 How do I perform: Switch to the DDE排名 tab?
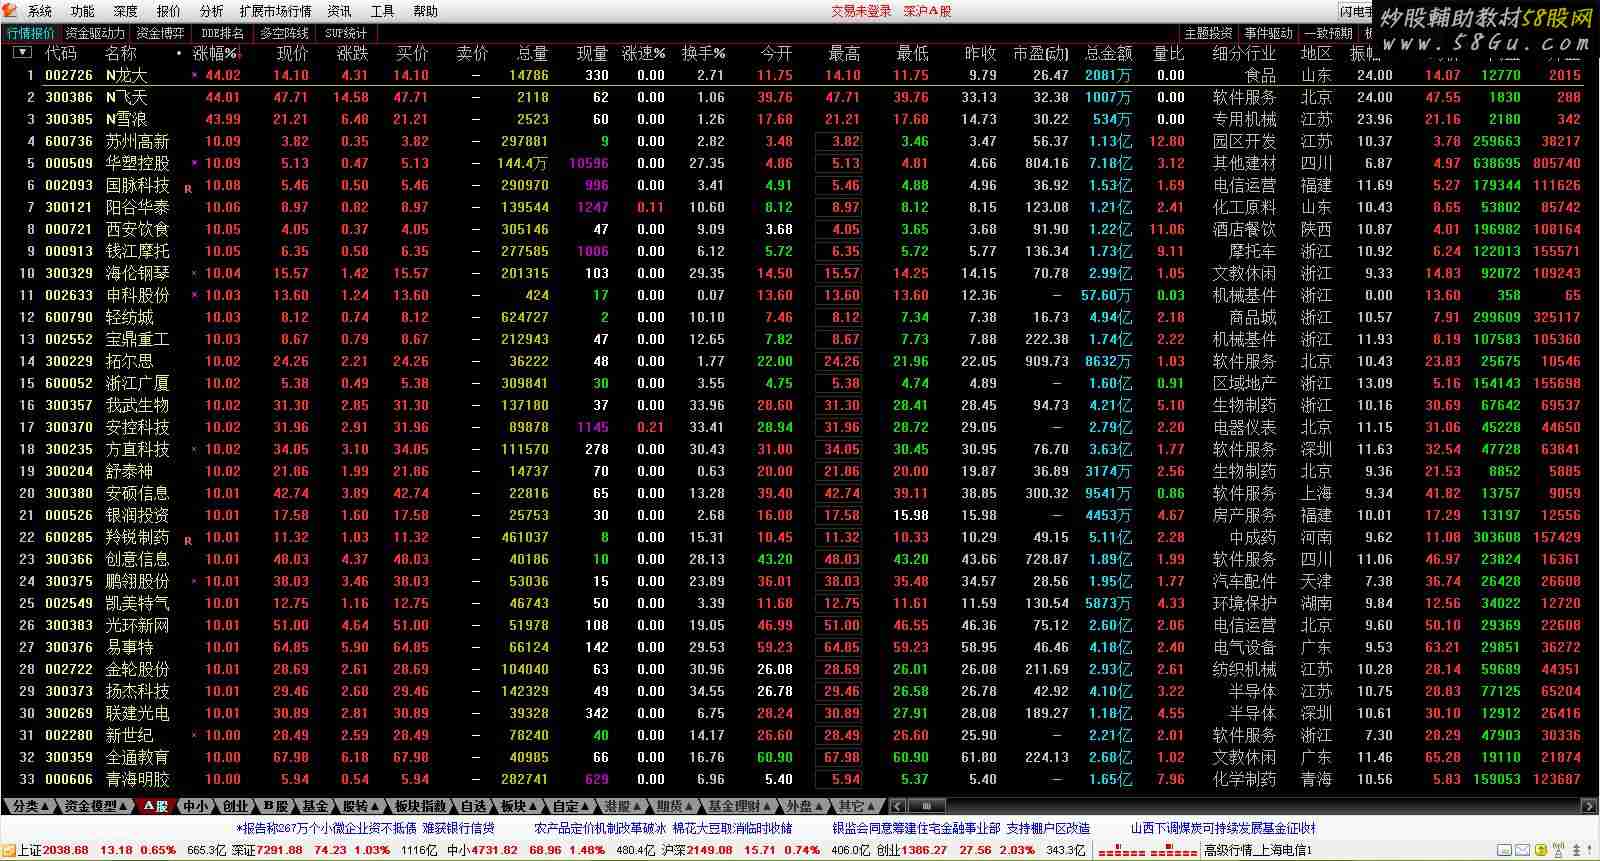click(222, 33)
